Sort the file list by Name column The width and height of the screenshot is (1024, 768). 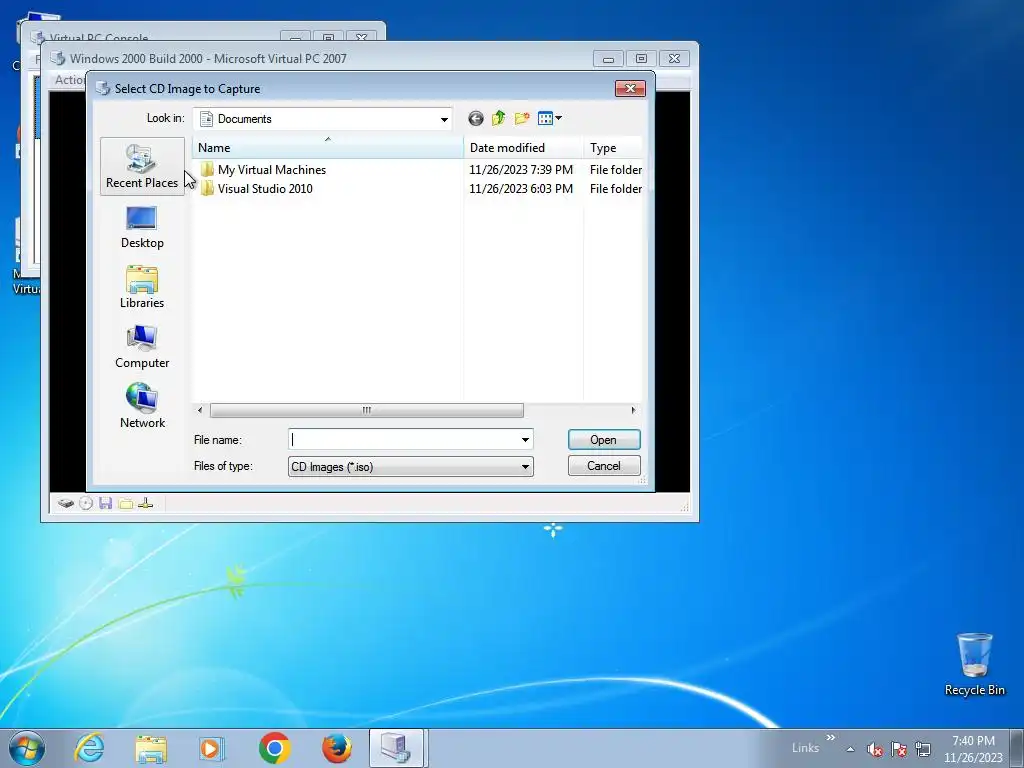328,148
